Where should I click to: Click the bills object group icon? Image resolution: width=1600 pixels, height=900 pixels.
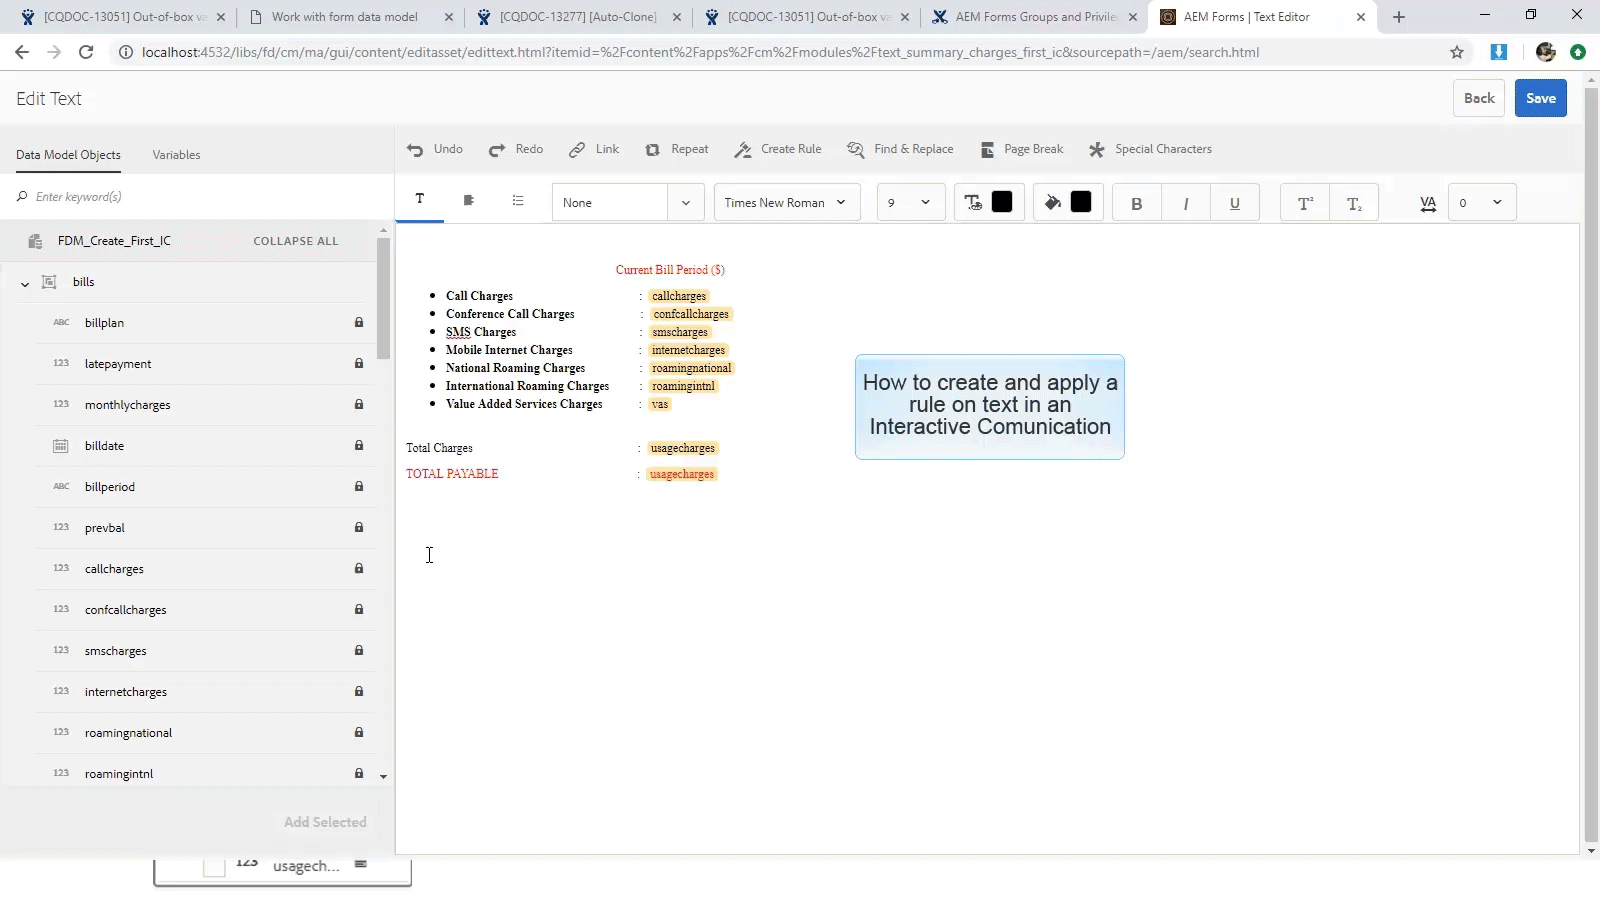click(x=48, y=282)
